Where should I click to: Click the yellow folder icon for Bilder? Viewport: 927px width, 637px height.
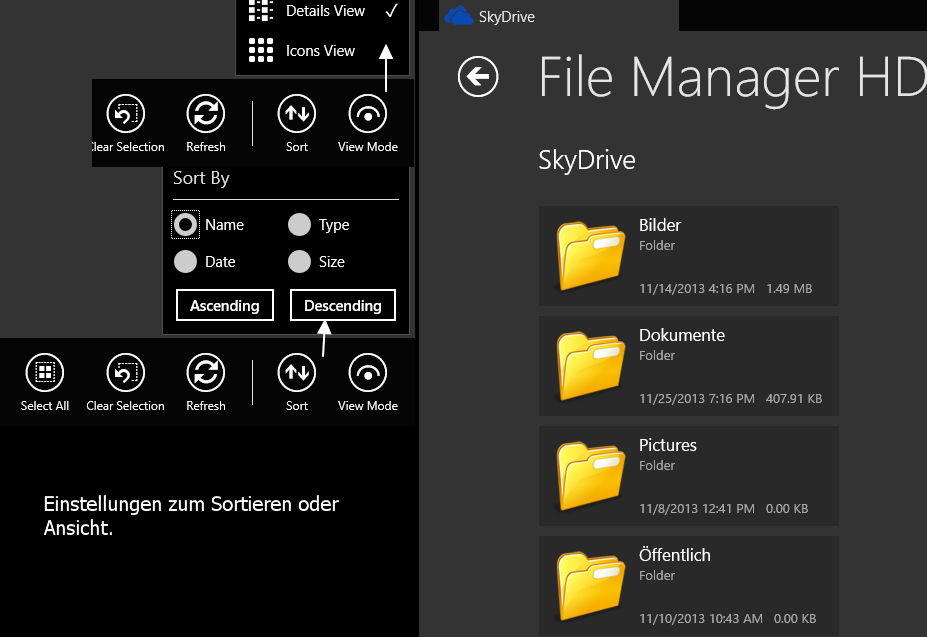[x=590, y=256]
